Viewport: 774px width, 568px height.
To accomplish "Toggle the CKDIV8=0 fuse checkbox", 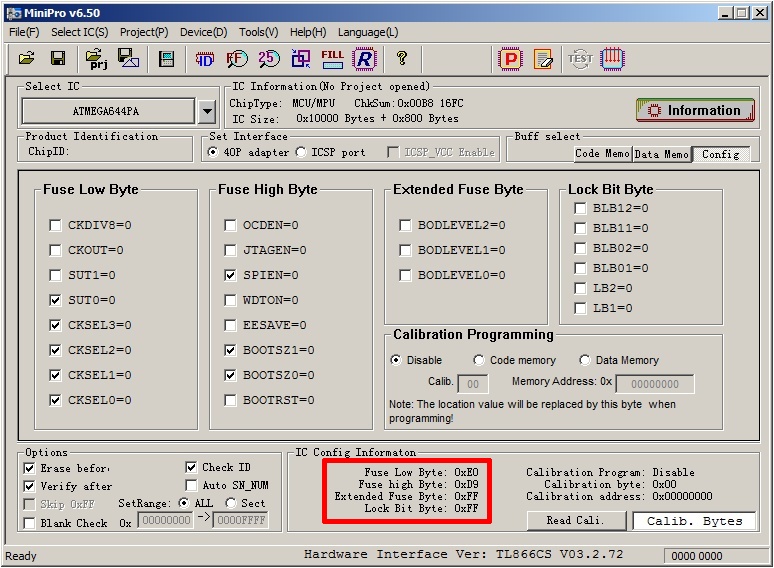I will click(55, 226).
